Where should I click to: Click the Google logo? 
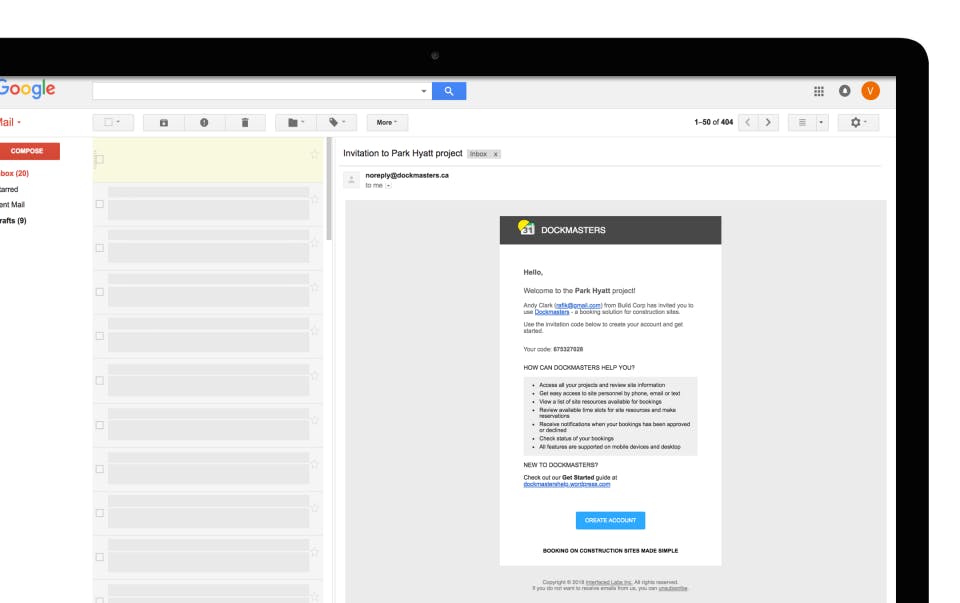27,89
